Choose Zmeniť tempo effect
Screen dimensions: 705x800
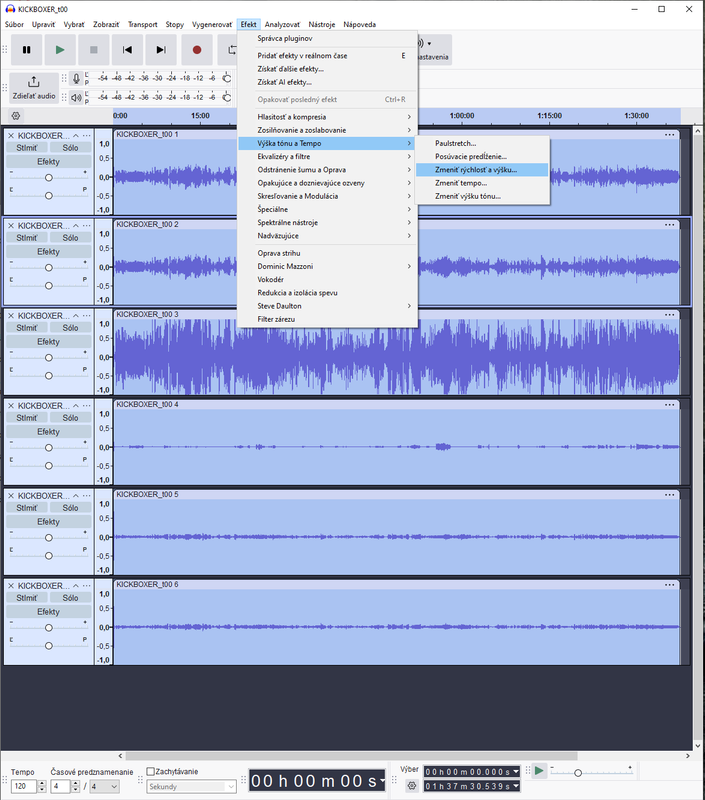click(x=482, y=183)
